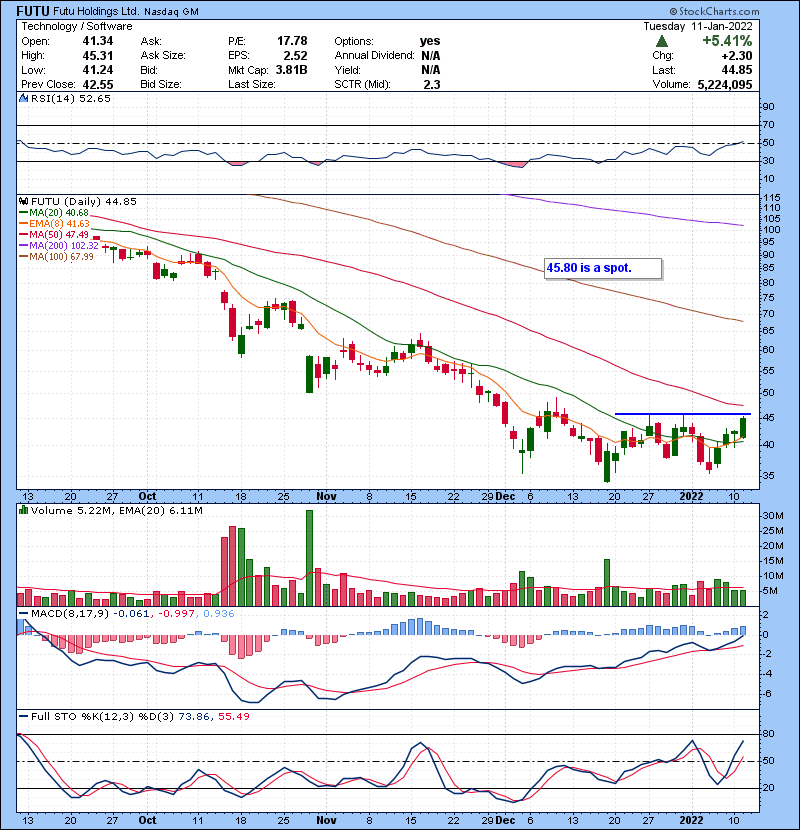
Task: Click the EPS value 2.52
Action: pyautogui.click(x=295, y=55)
